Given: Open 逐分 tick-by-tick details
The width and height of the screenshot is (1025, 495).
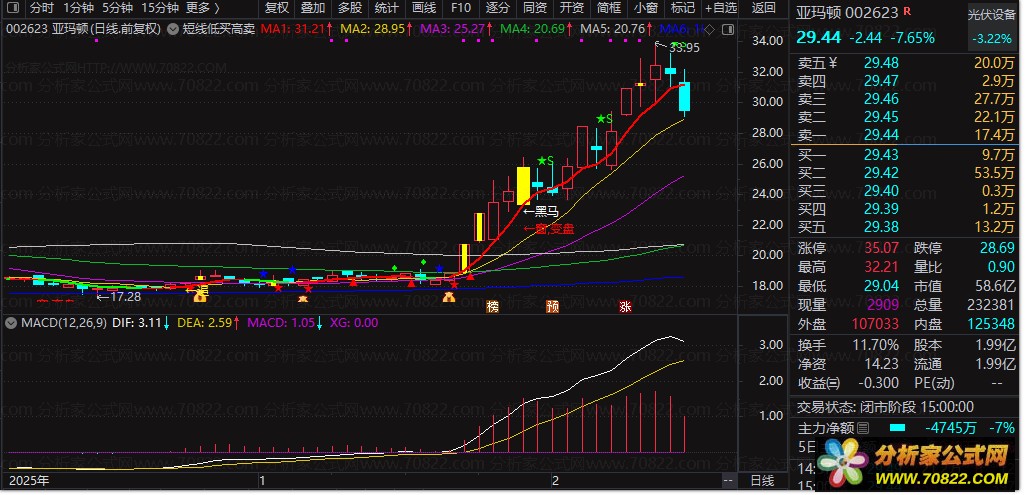Looking at the screenshot, I should coord(498,8).
